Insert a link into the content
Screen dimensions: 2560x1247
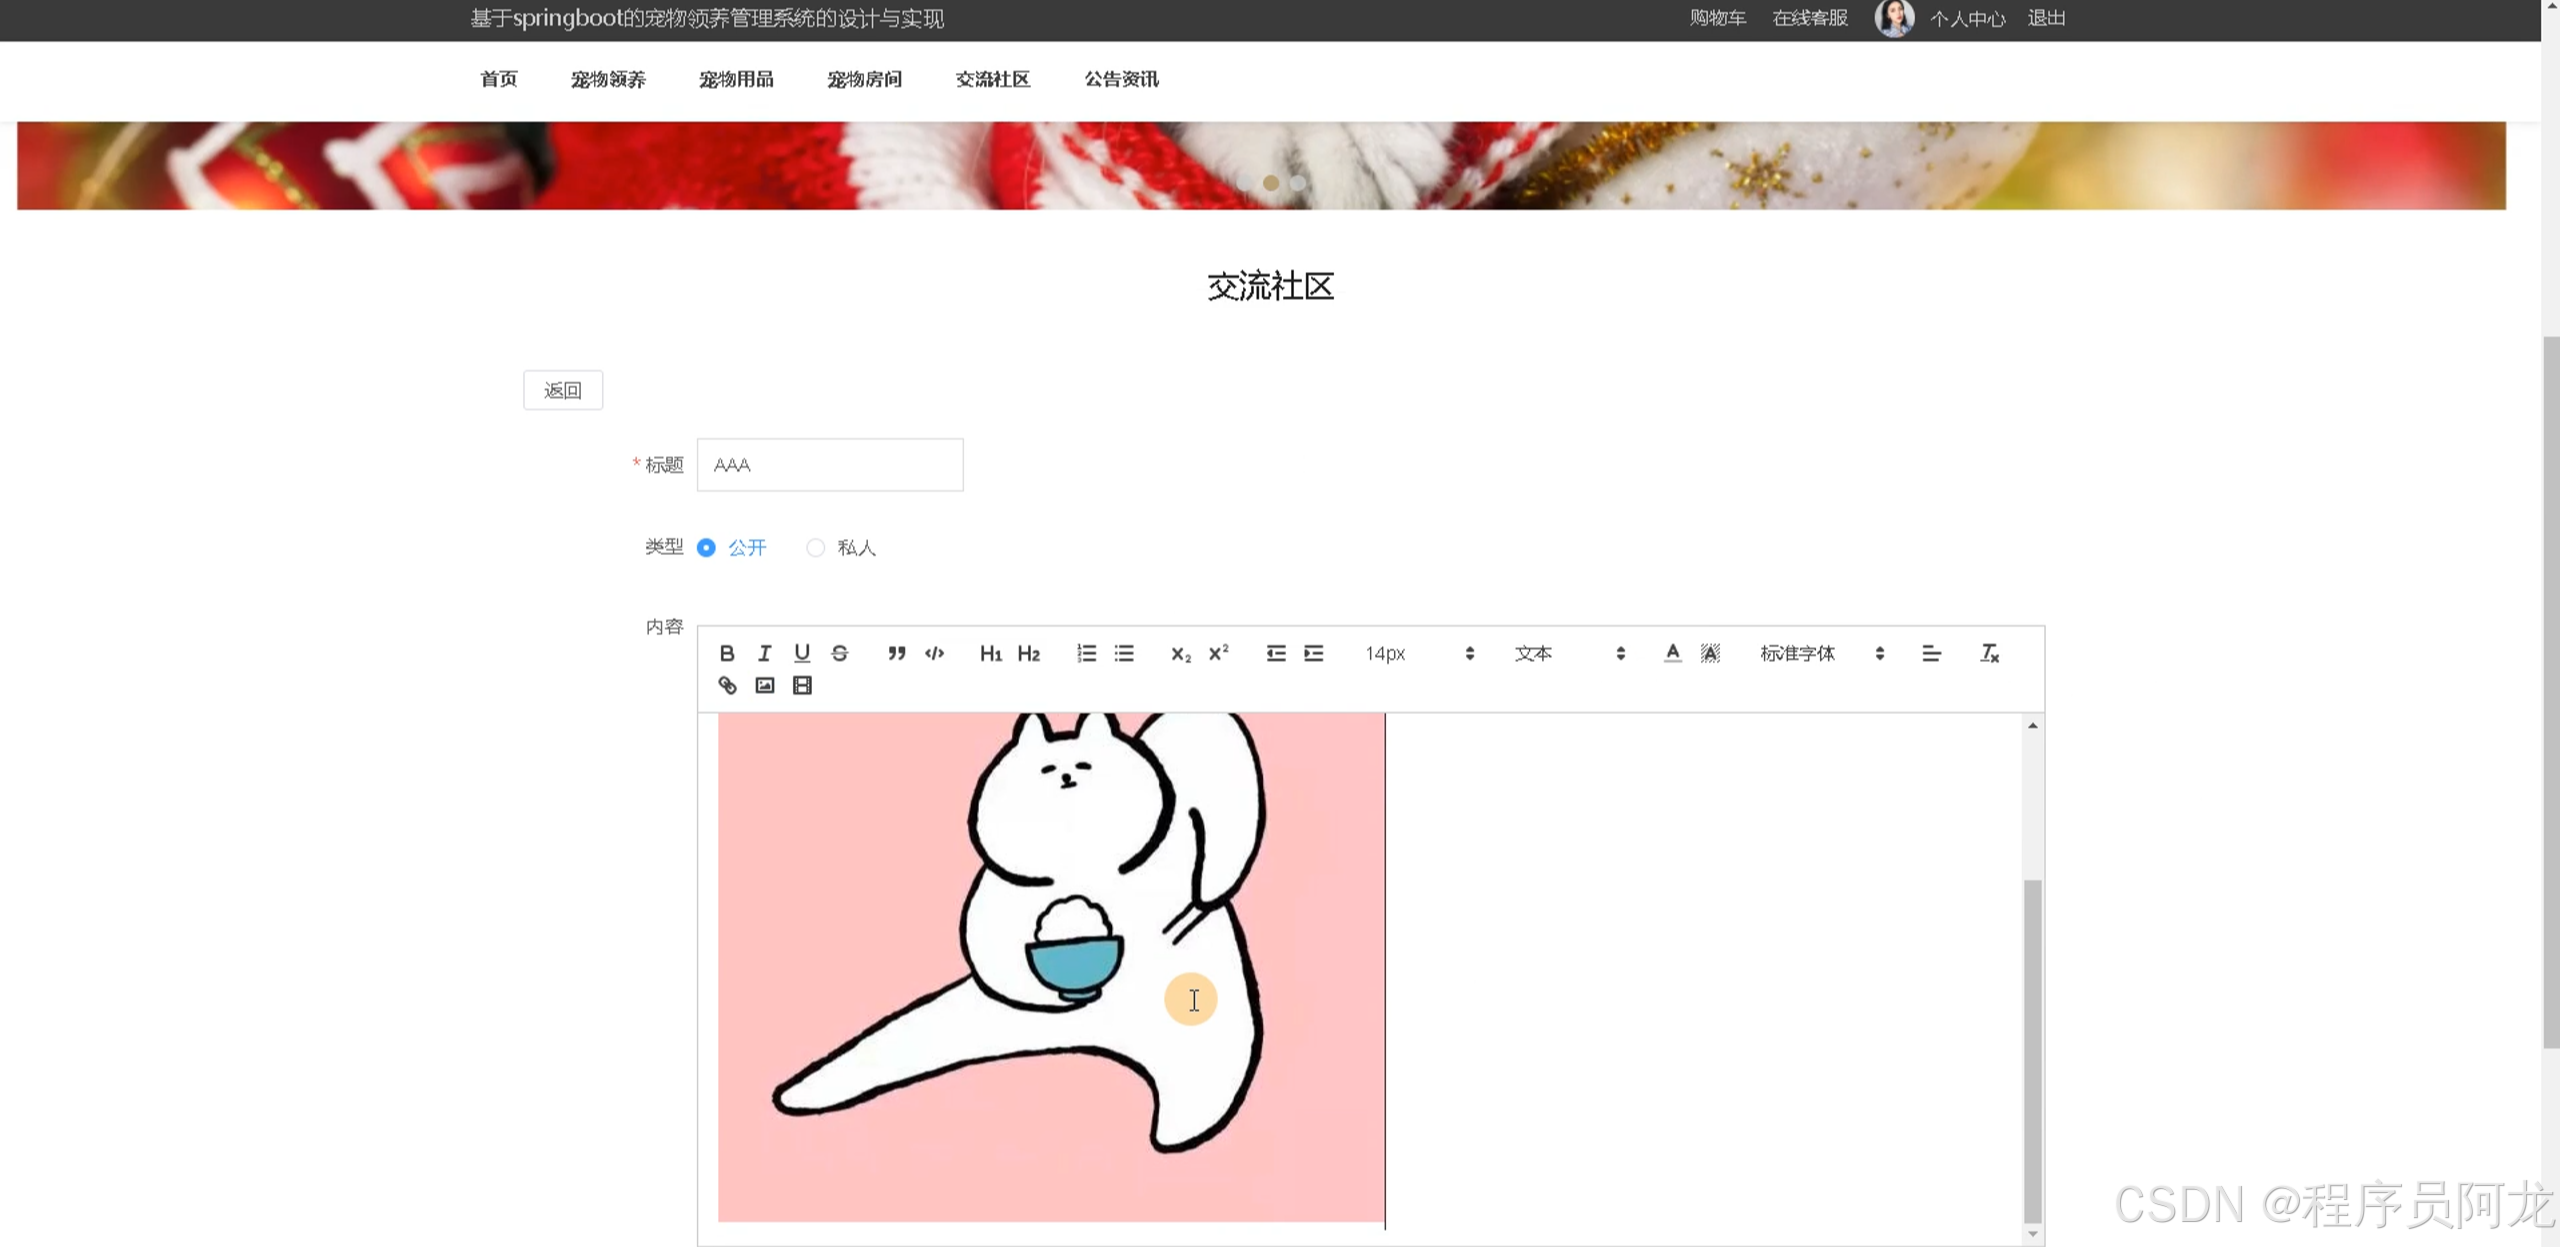[727, 685]
